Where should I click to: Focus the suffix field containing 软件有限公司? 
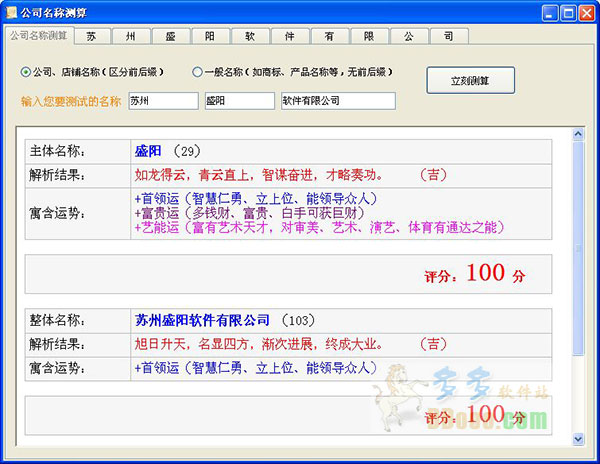click(x=338, y=101)
